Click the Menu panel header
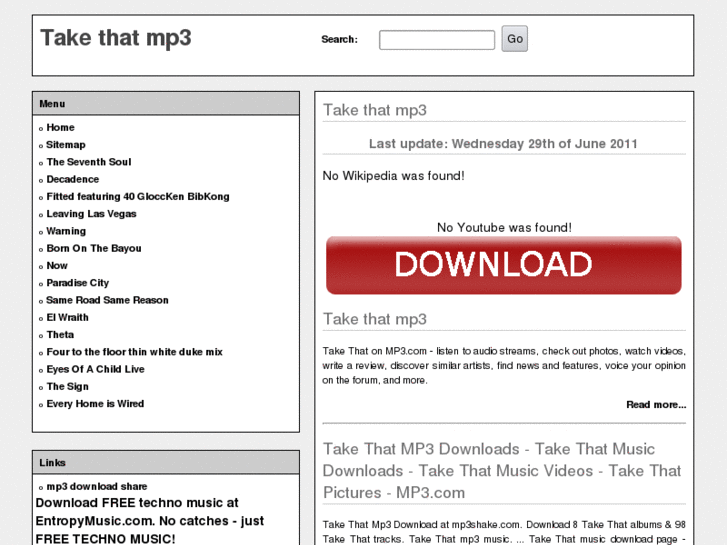Viewport: 727px width, 545px height. tap(166, 103)
